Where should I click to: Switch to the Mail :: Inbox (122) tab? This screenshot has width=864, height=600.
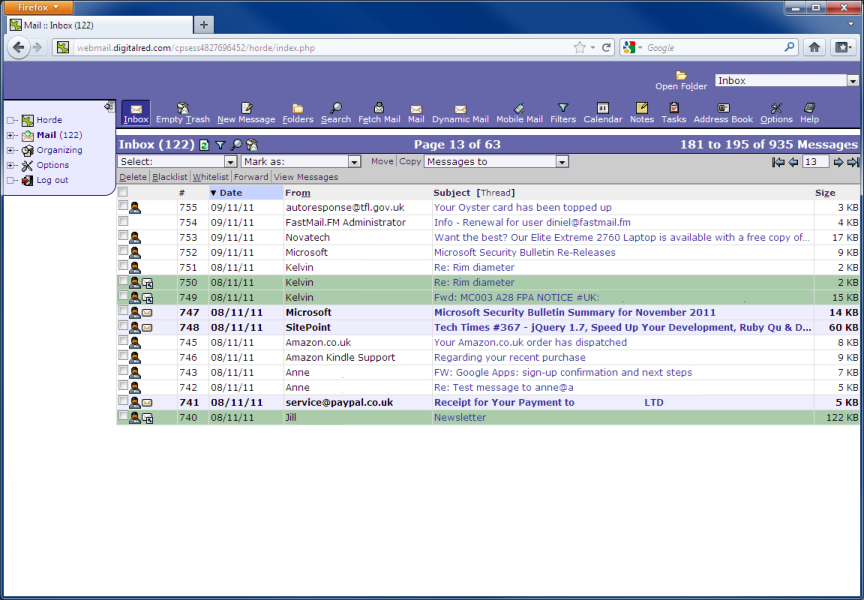[x=100, y=25]
